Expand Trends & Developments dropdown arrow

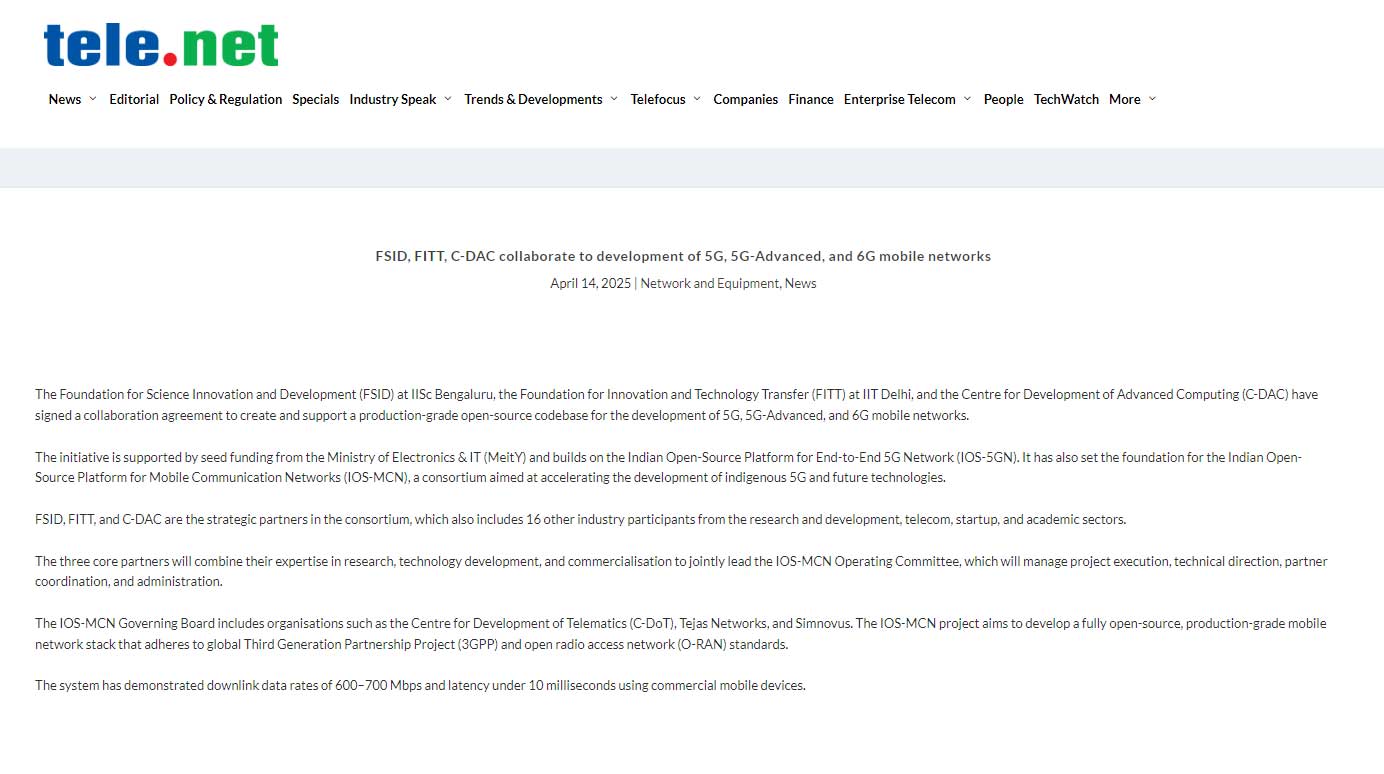(614, 99)
